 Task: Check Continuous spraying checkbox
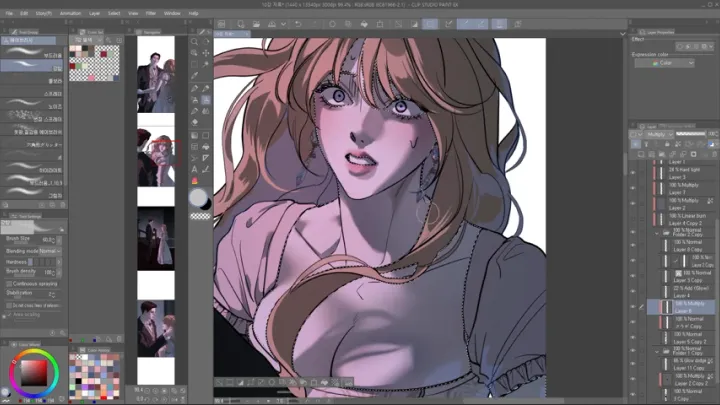tap(9, 284)
